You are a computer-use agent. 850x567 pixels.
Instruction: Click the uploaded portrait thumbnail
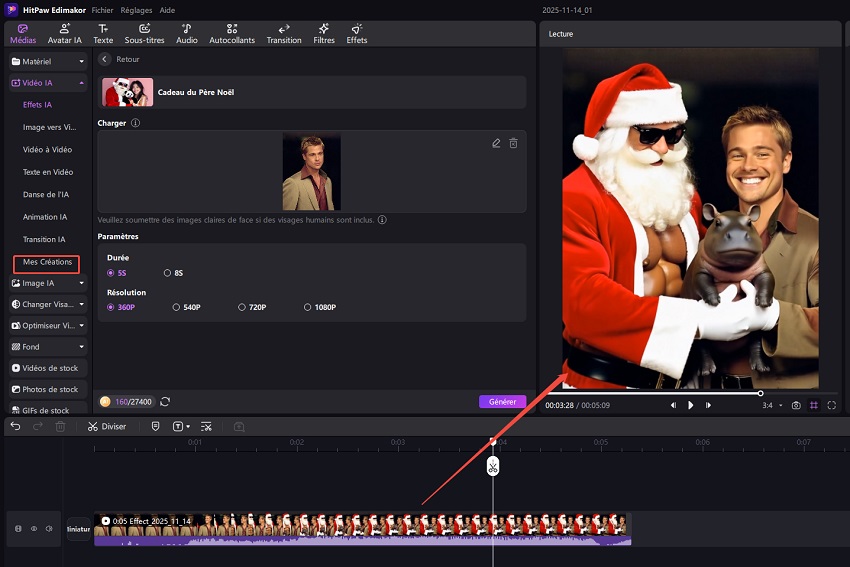coord(312,172)
